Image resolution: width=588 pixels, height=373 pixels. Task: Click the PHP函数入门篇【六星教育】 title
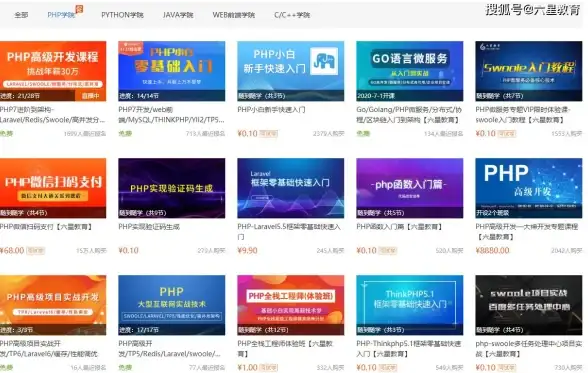click(399, 226)
